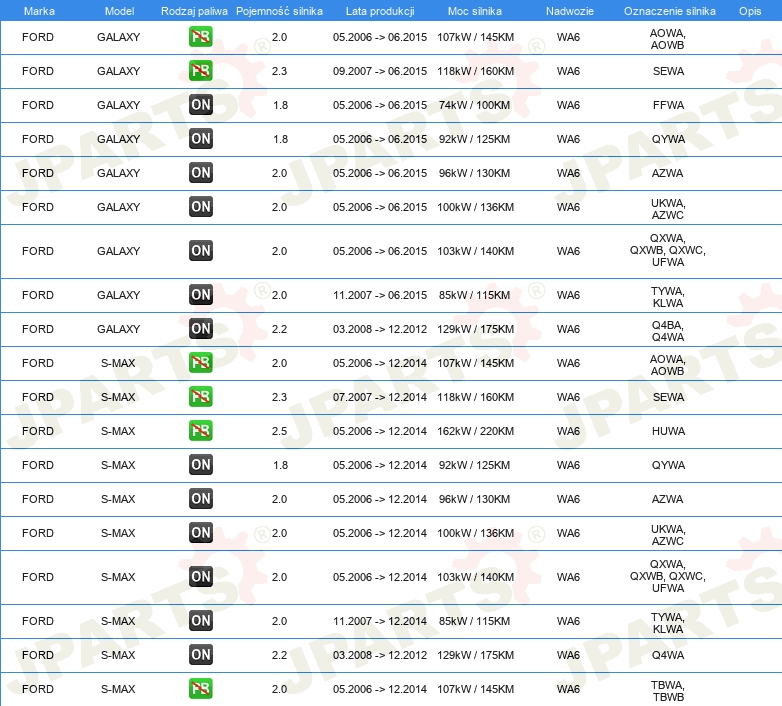
Task: Click the engine capacity 2.5
Action: pyautogui.click(x=279, y=431)
